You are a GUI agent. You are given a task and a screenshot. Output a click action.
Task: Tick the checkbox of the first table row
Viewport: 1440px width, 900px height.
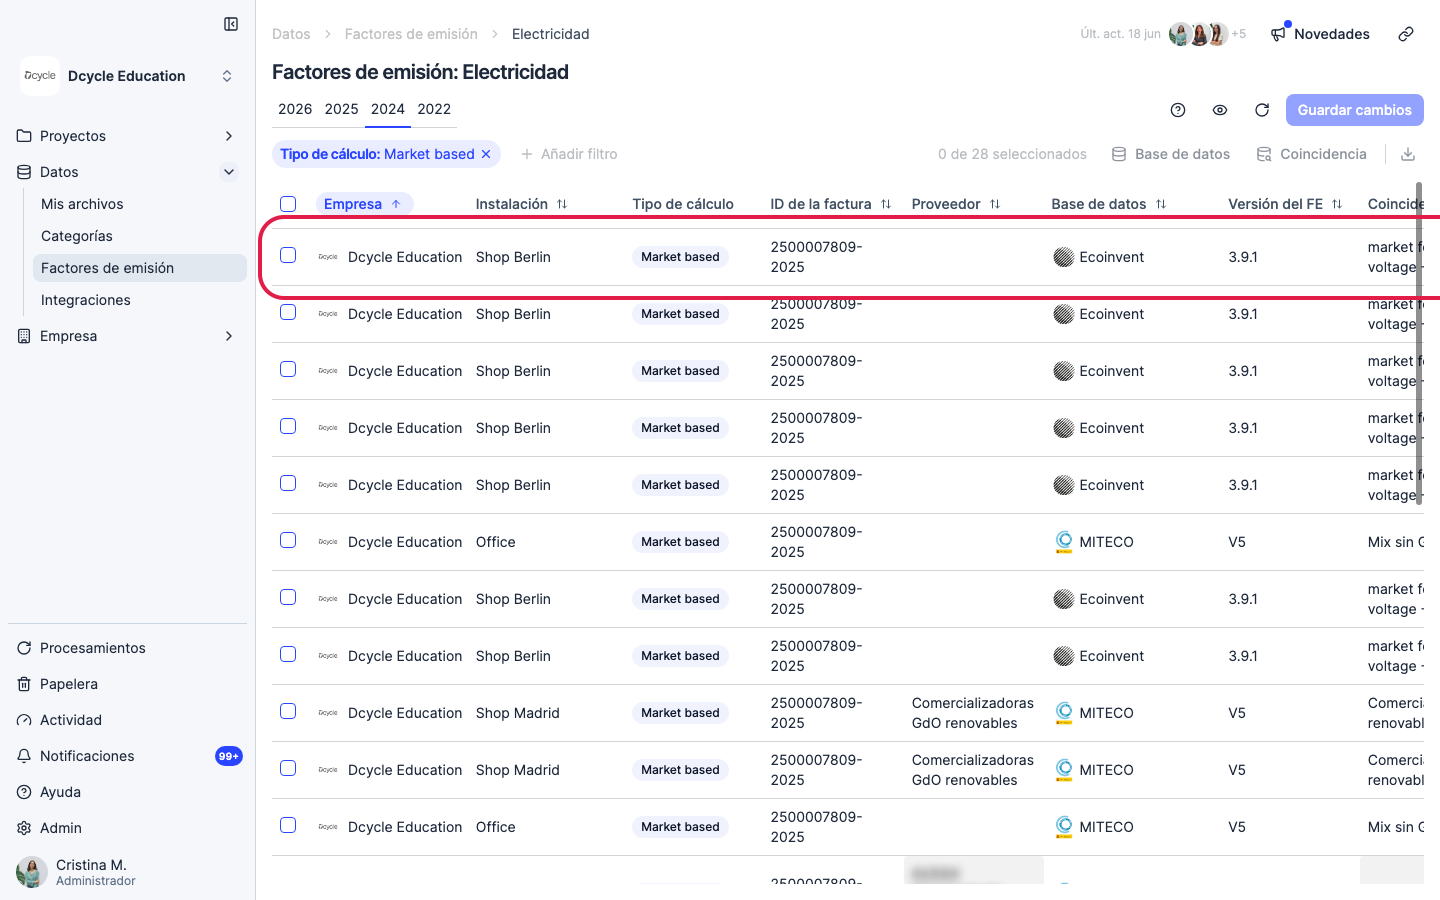[288, 255]
